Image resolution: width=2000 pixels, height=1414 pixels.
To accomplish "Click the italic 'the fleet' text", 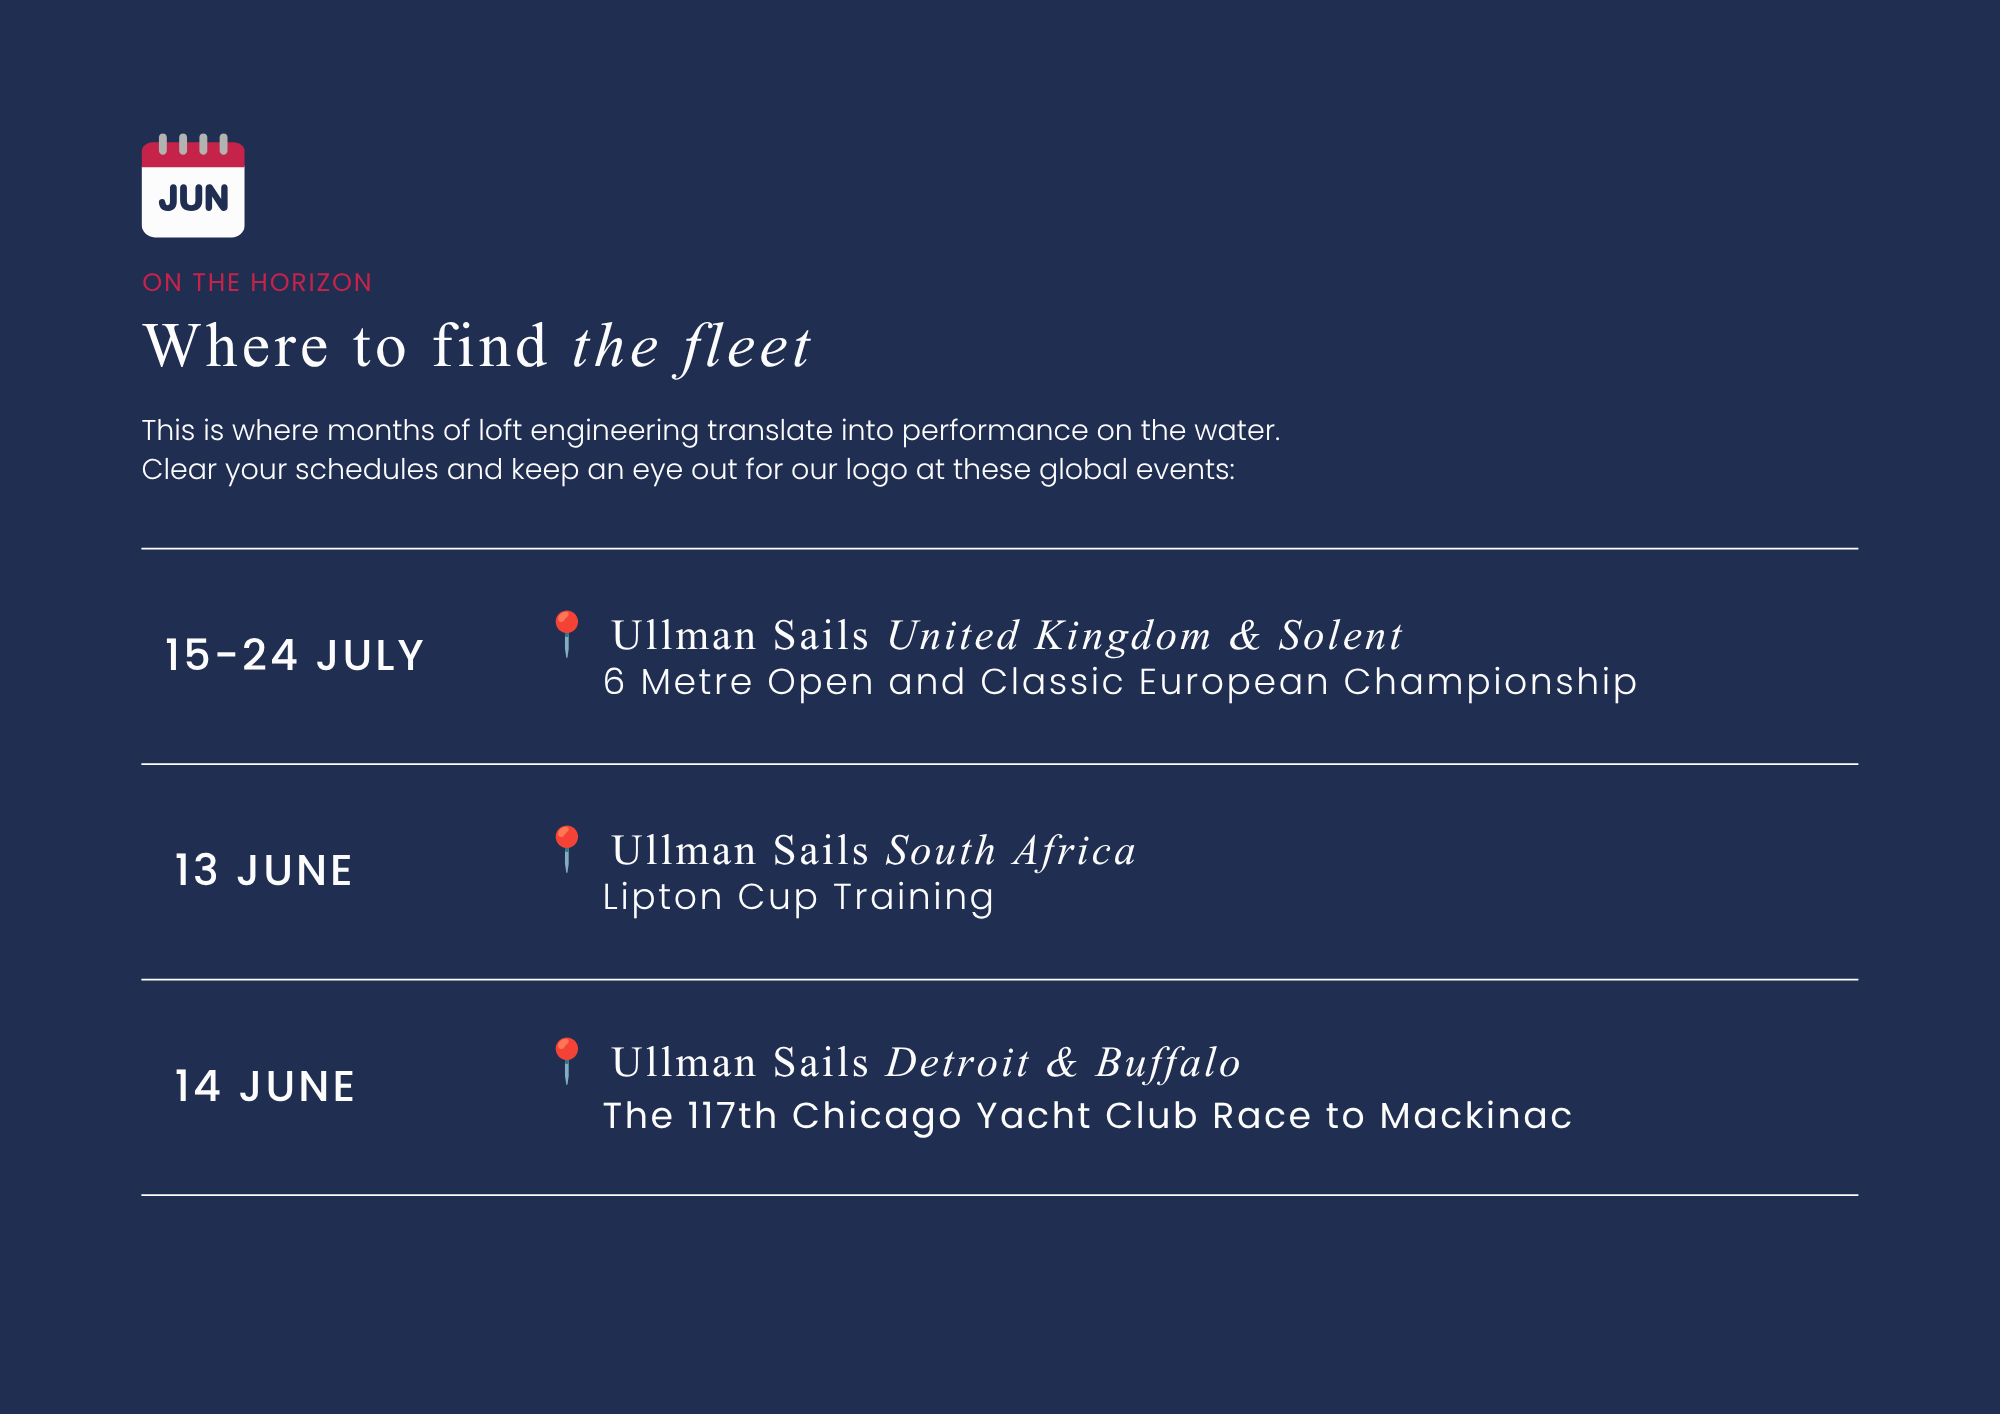I will tap(692, 347).
